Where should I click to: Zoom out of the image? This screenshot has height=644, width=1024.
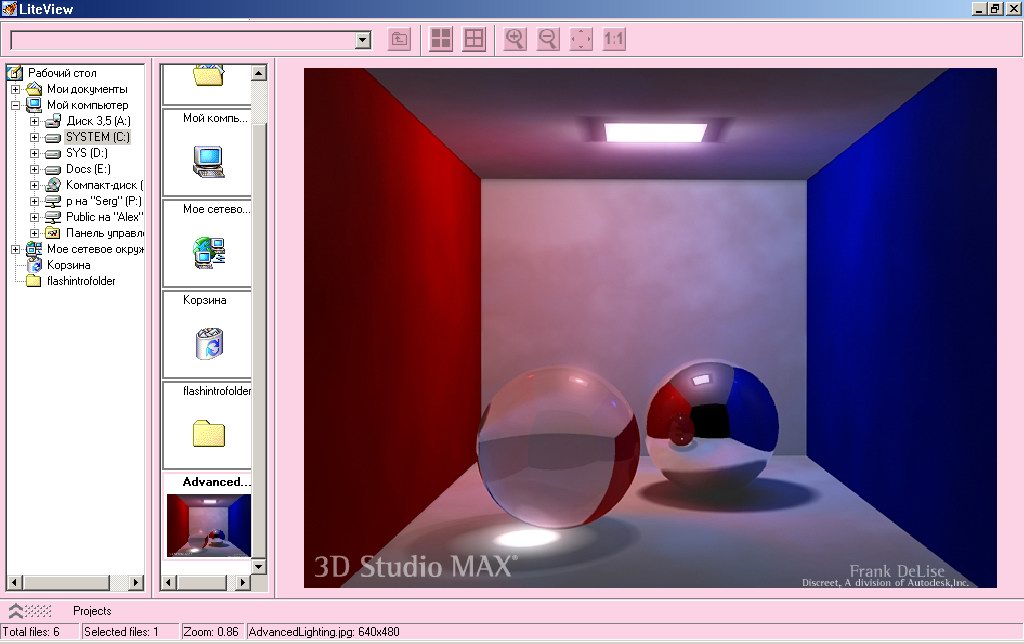[548, 39]
